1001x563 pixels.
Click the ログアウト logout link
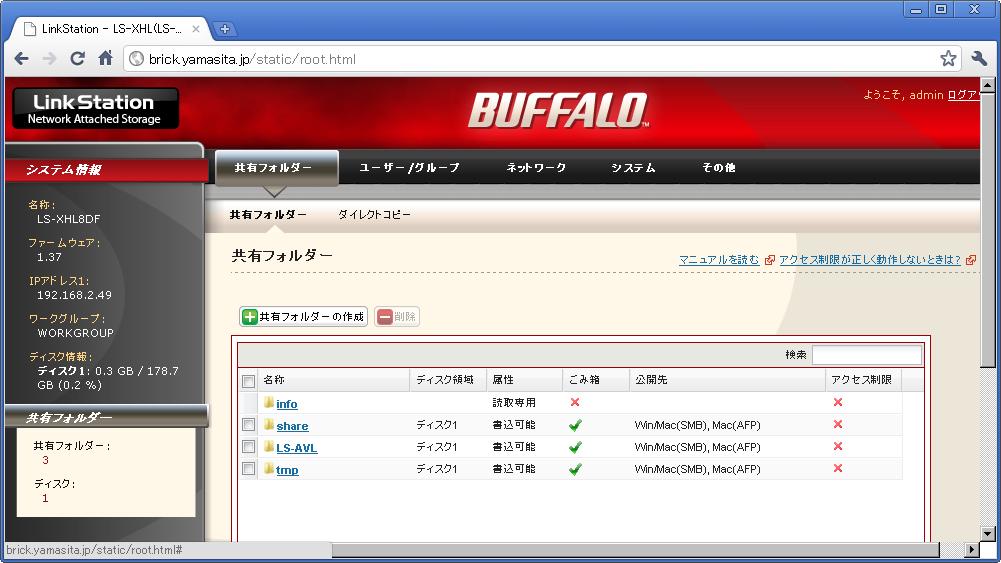[x=963, y=95]
